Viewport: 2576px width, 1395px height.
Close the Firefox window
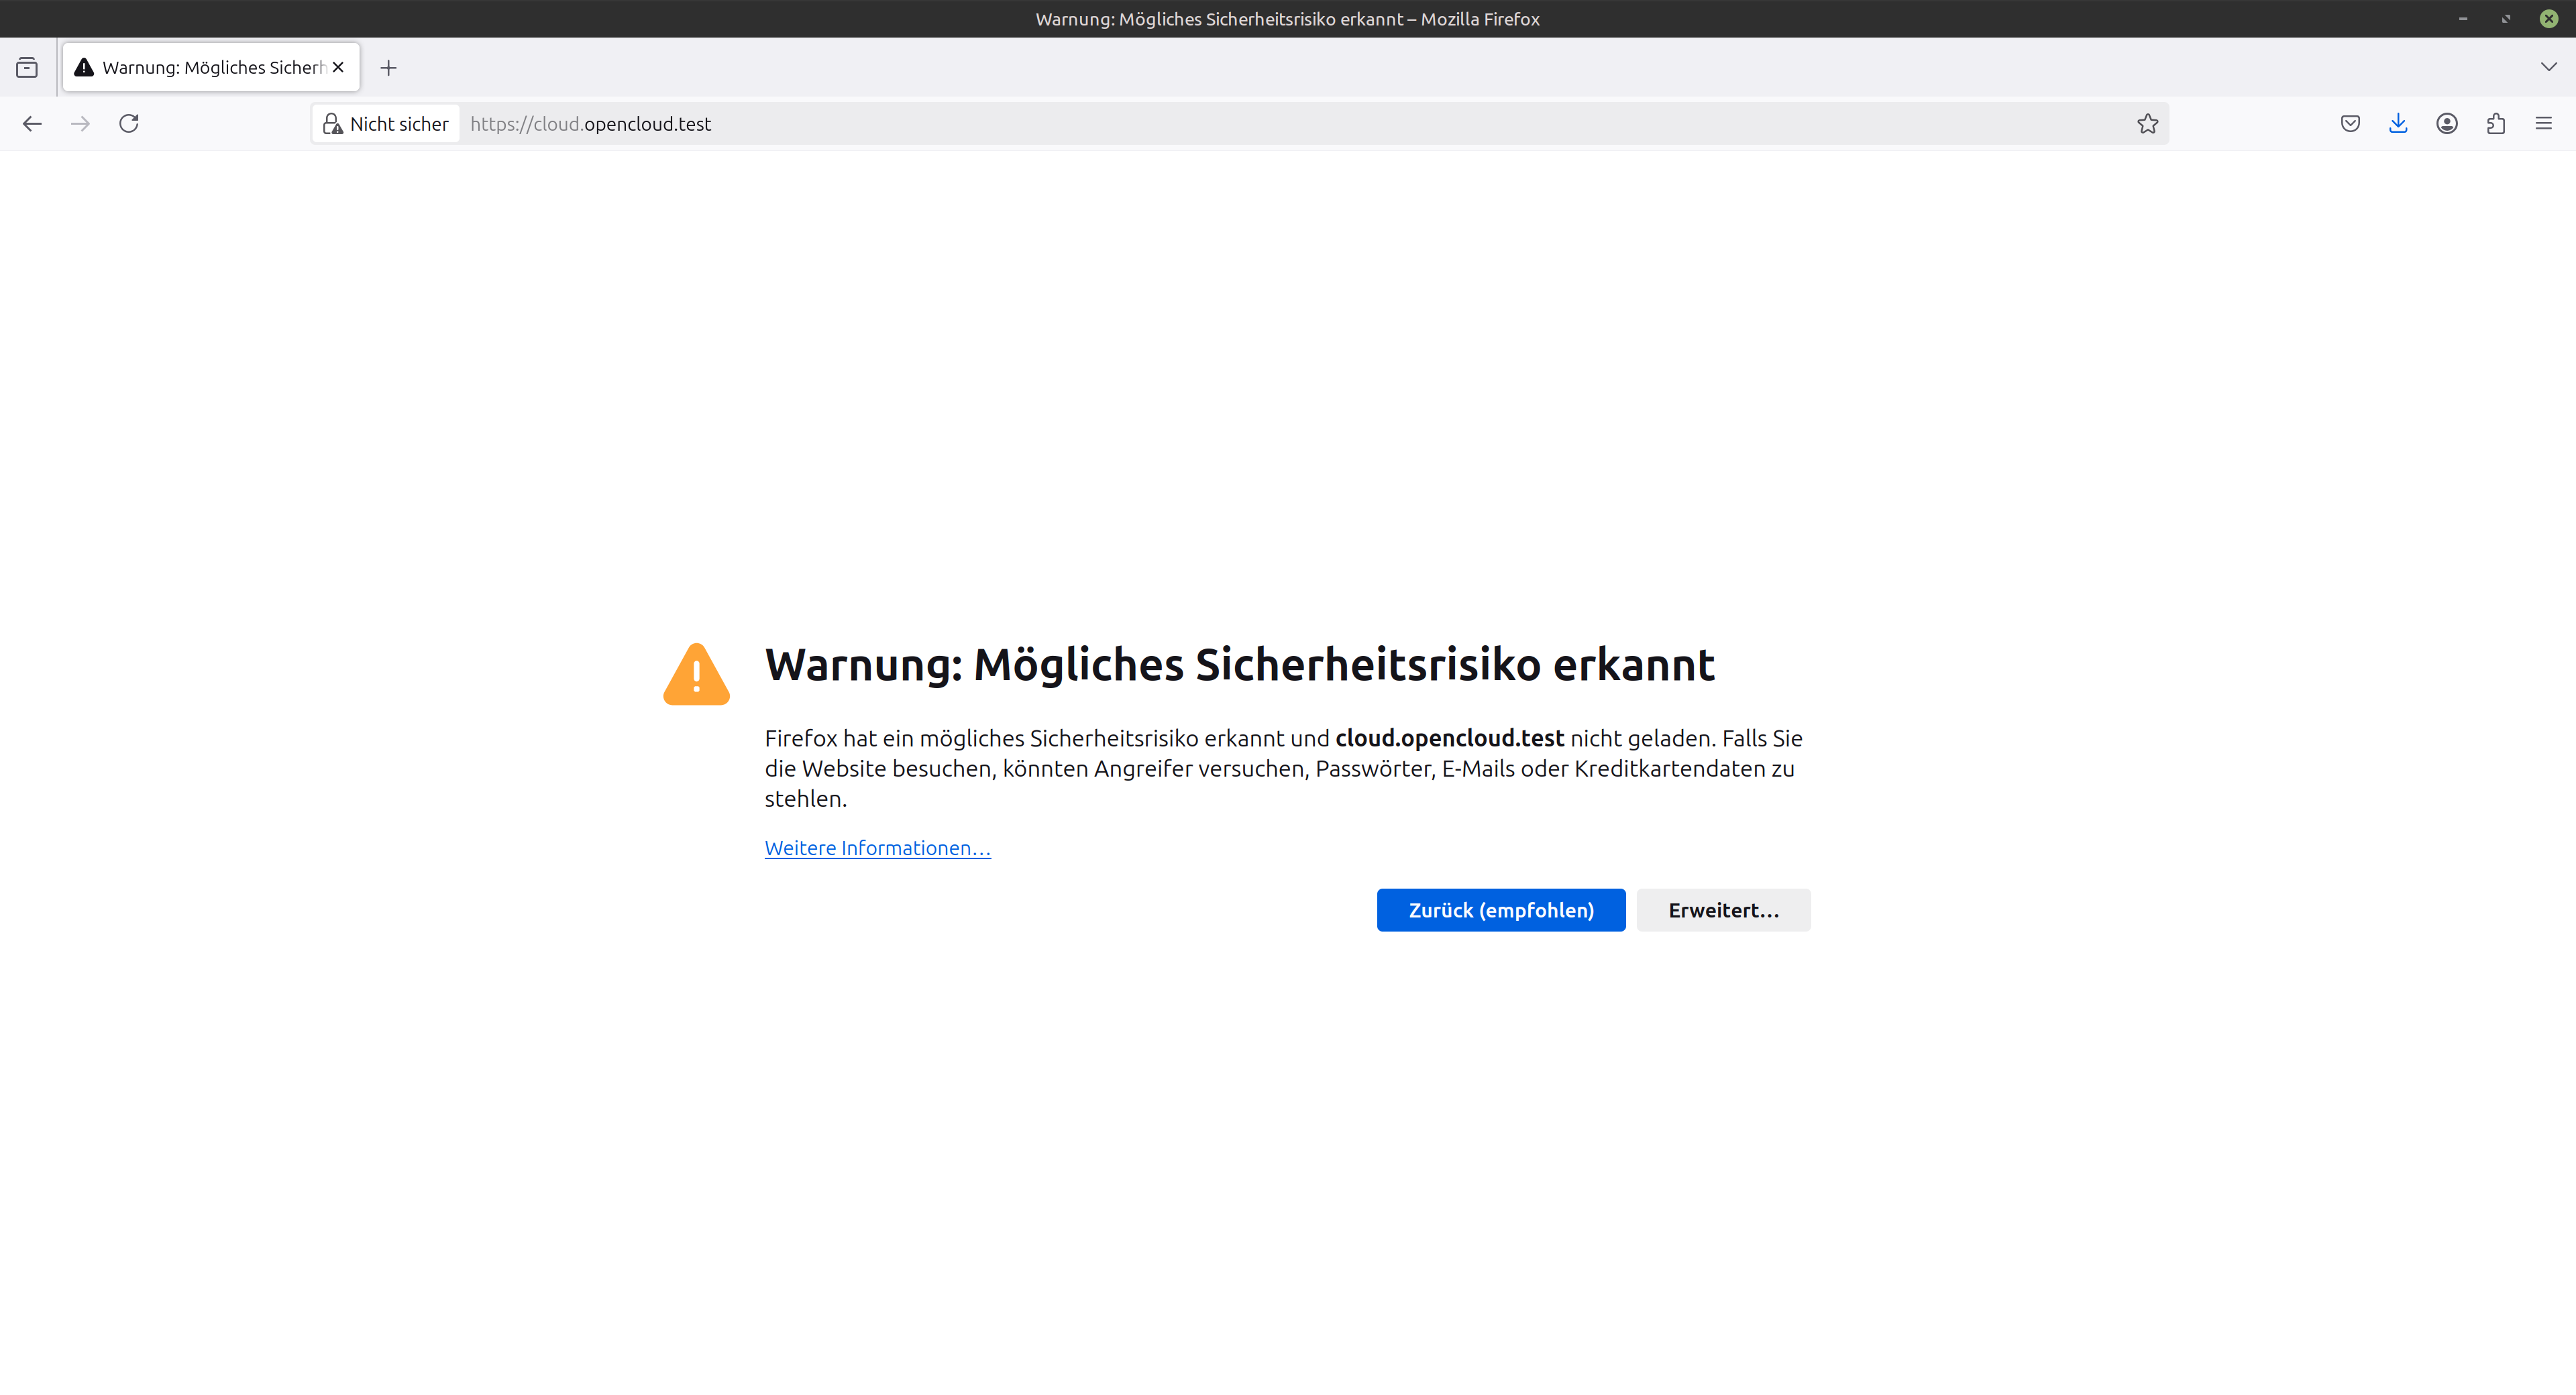click(x=2549, y=19)
